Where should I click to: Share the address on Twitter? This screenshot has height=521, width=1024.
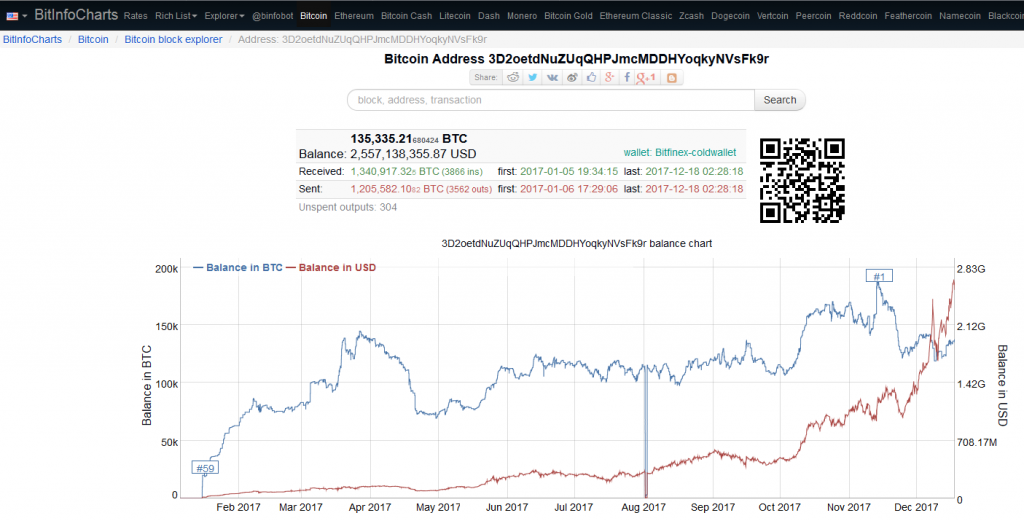click(533, 77)
